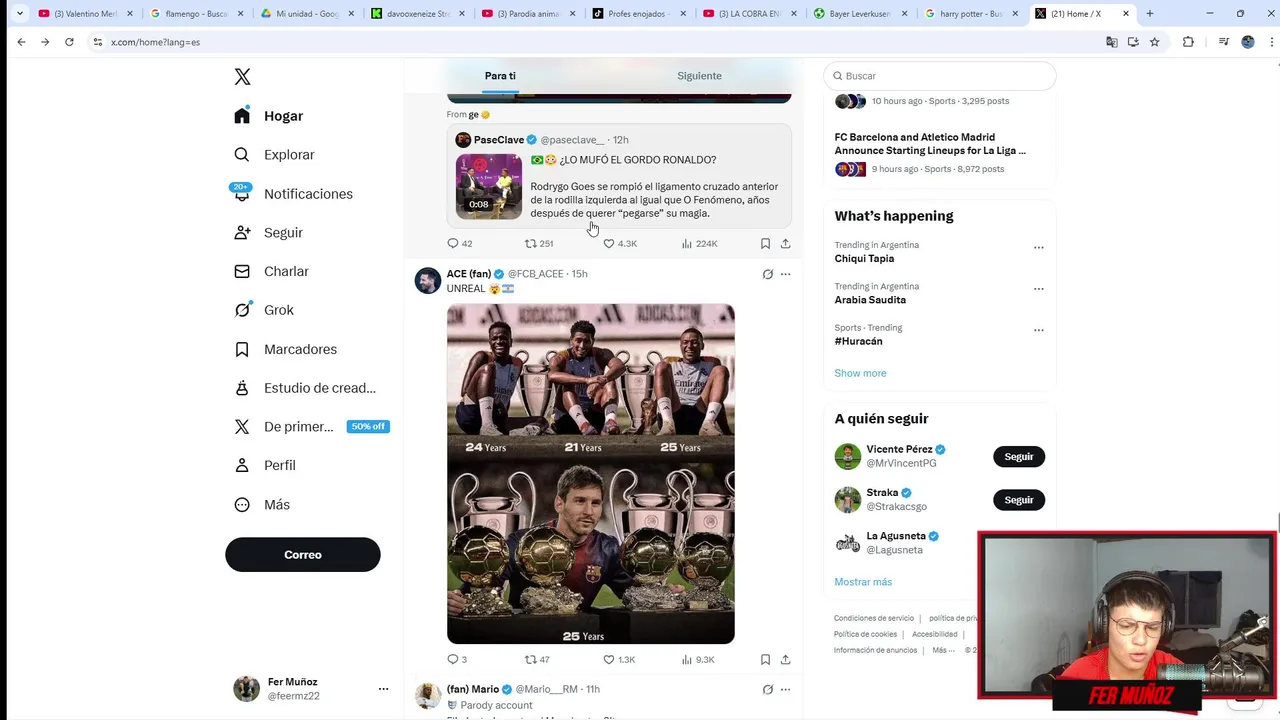Screen dimensions: 1280x720
Task: View analytics showing 224K views
Action: point(700,243)
